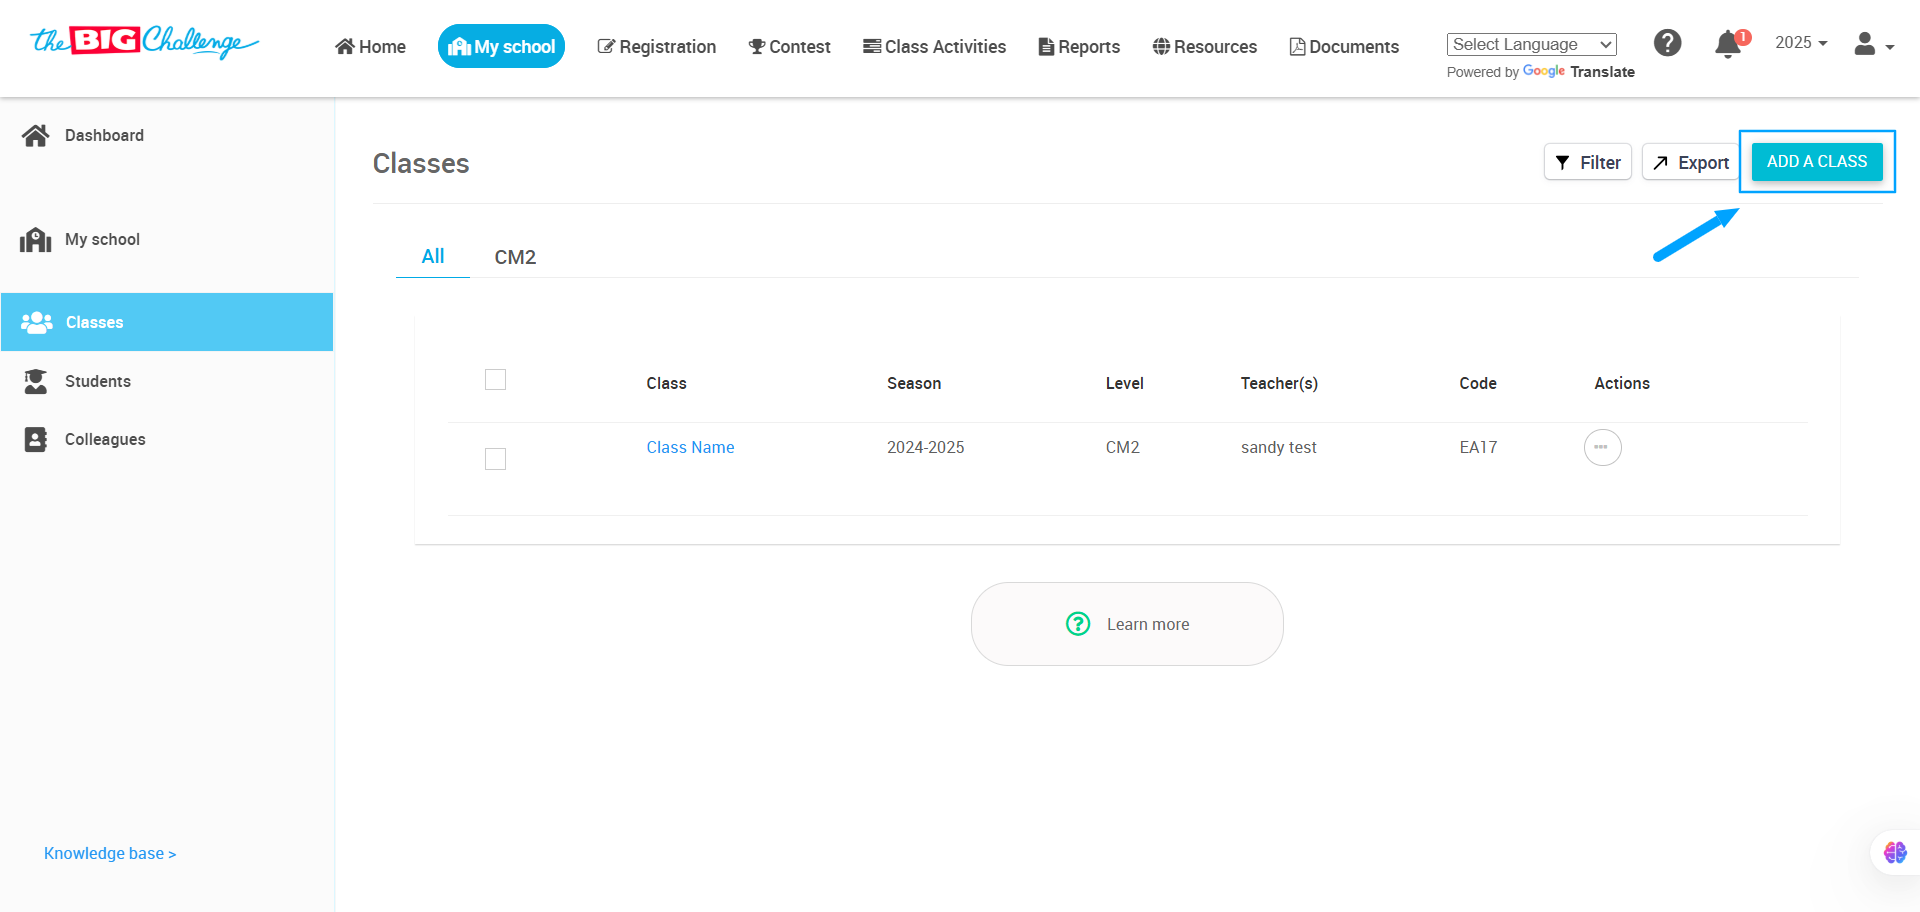Click the Learn more button
The image size is (1920, 912).
click(1127, 624)
